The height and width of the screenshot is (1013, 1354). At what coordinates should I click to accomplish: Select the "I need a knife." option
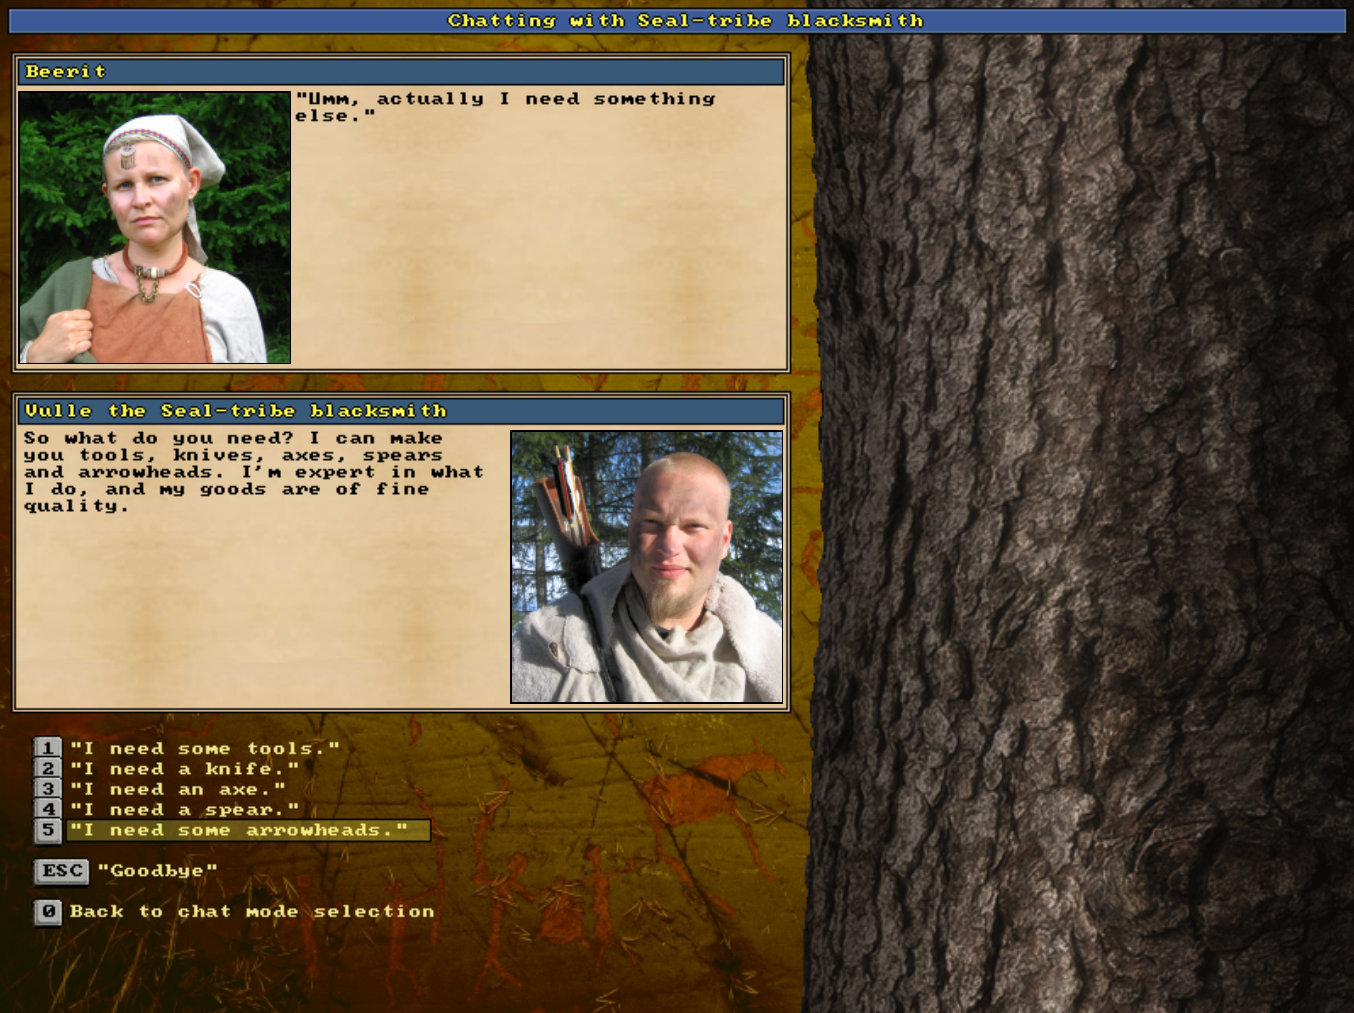(x=184, y=769)
